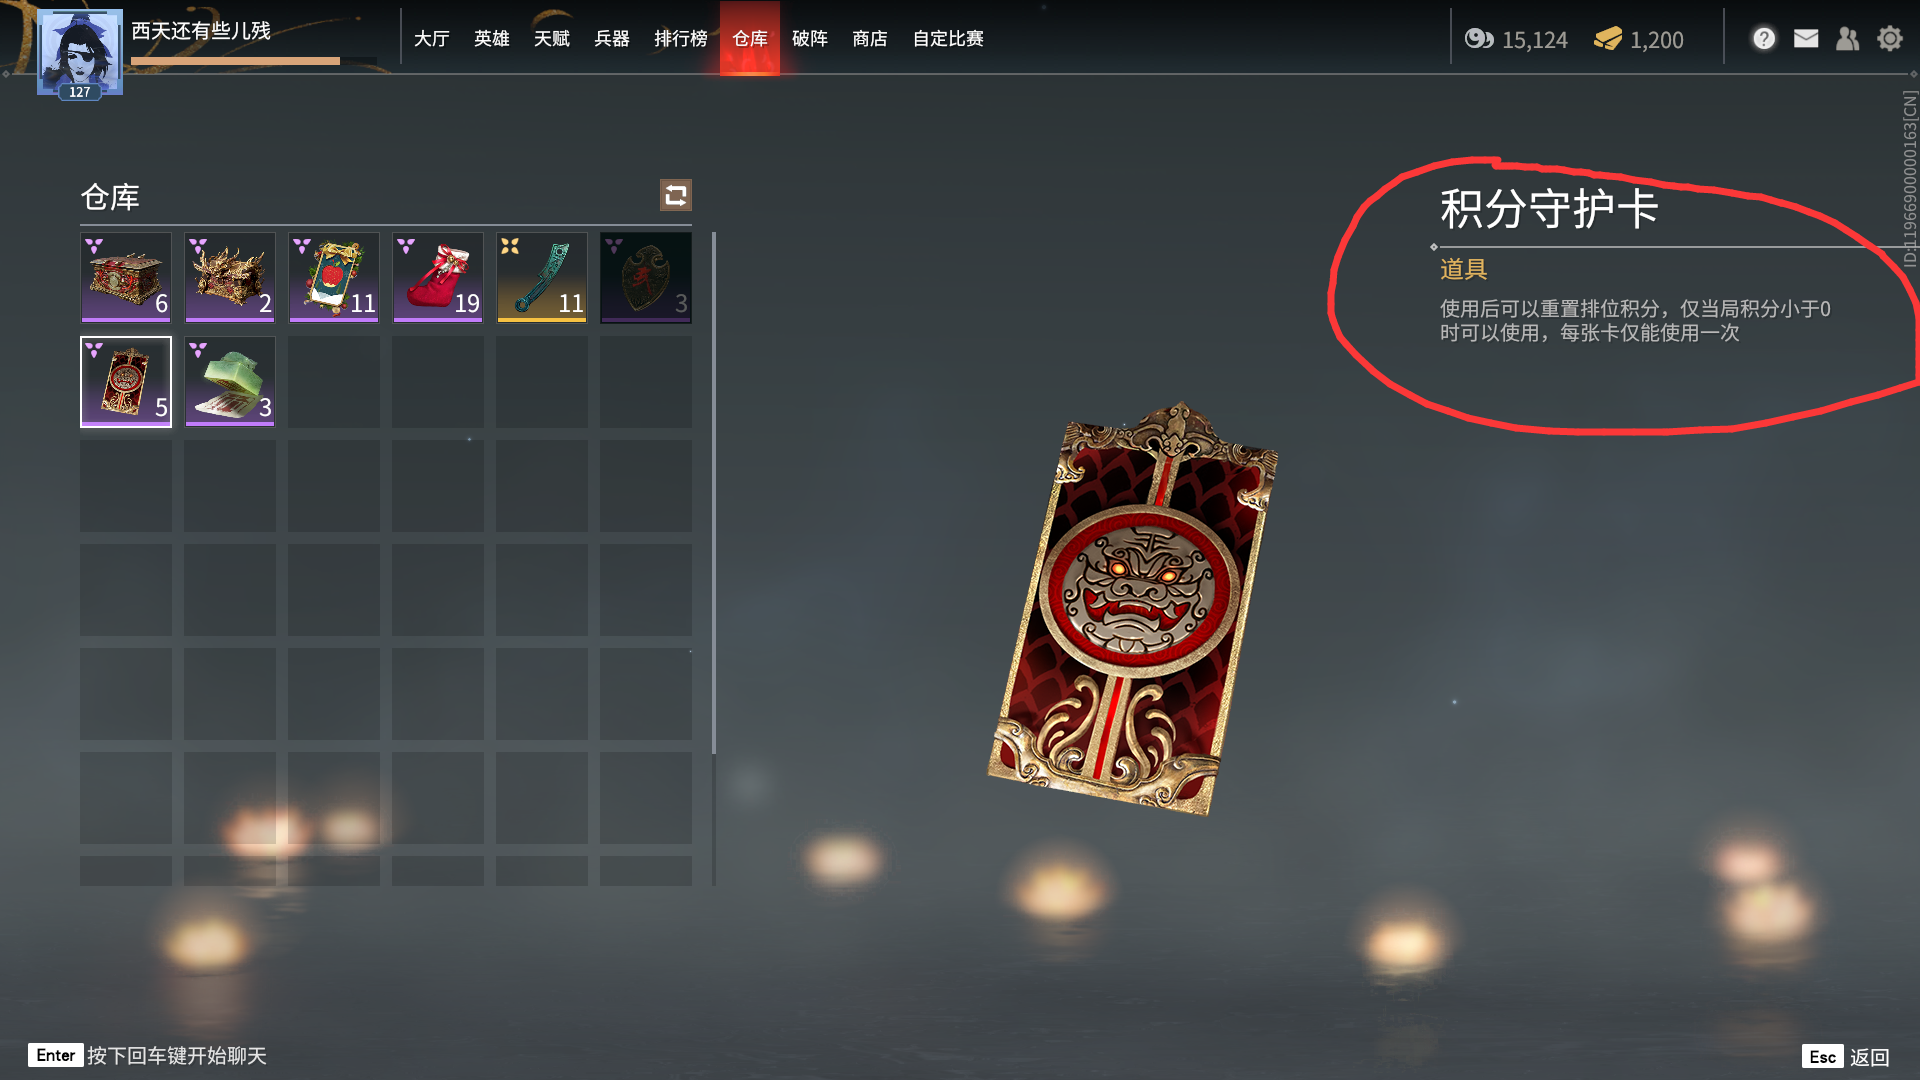Screen dimensions: 1920x1080
Task: Click the warehouse sort refresh icon
Action: coord(676,195)
